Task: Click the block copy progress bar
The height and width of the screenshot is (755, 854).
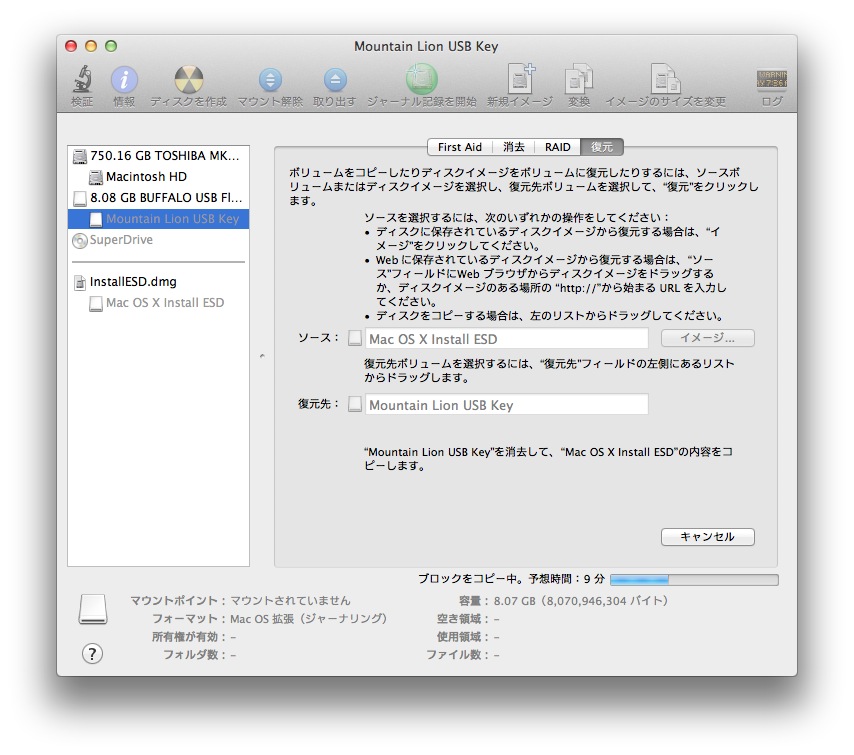Action: pos(694,580)
